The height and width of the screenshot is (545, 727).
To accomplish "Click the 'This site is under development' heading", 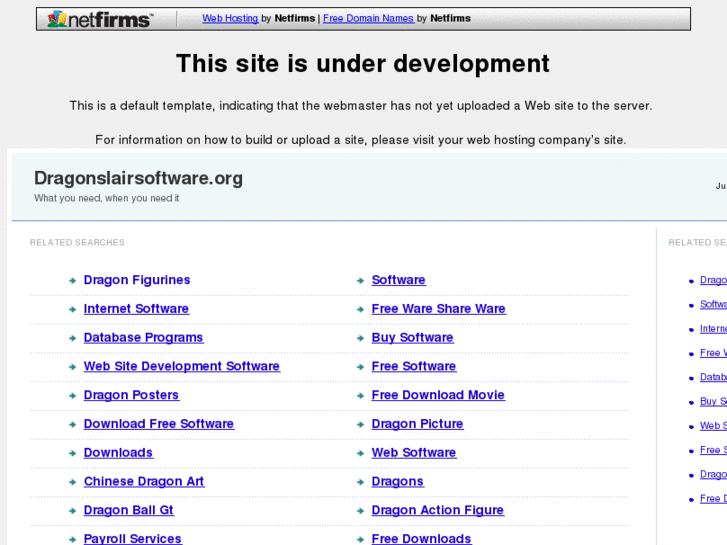I will click(363, 64).
